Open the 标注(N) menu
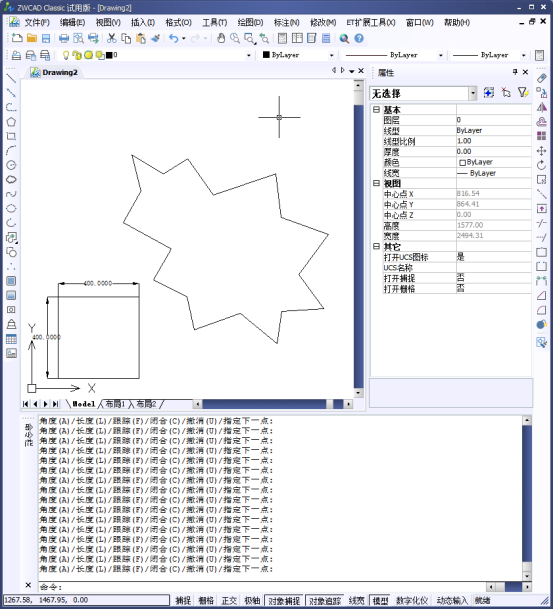 [x=286, y=23]
